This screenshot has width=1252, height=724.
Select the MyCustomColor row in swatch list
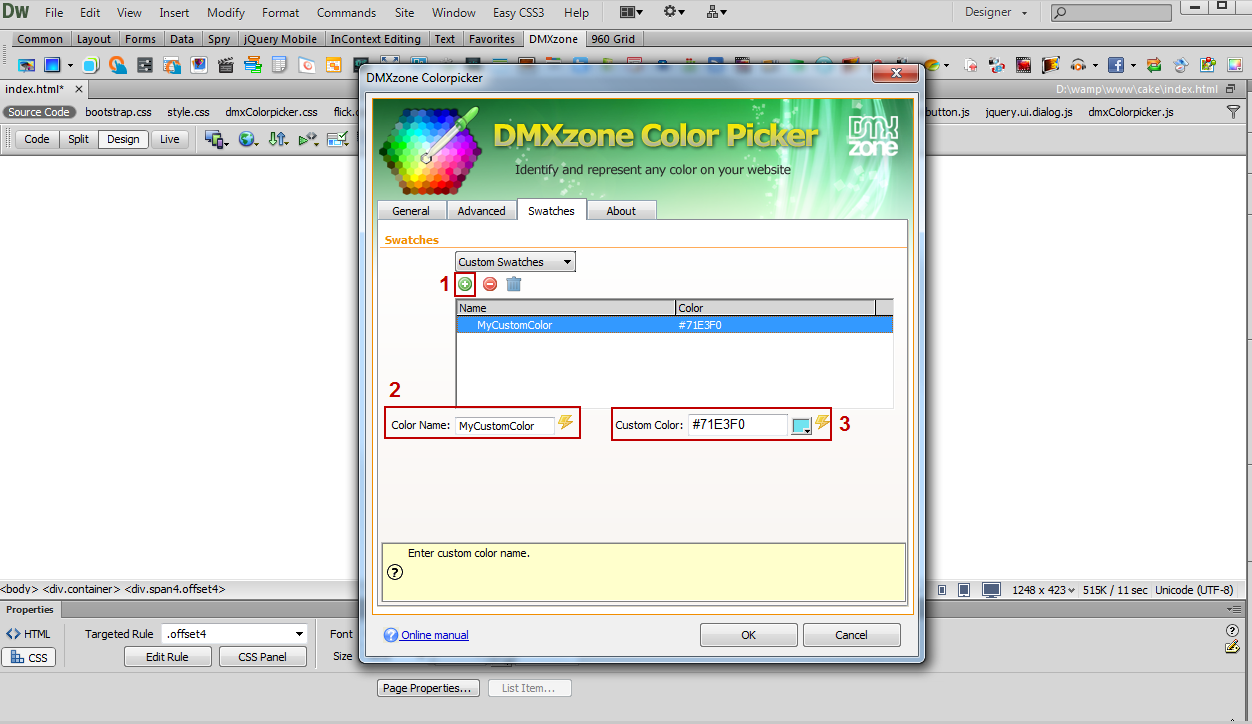pos(675,325)
